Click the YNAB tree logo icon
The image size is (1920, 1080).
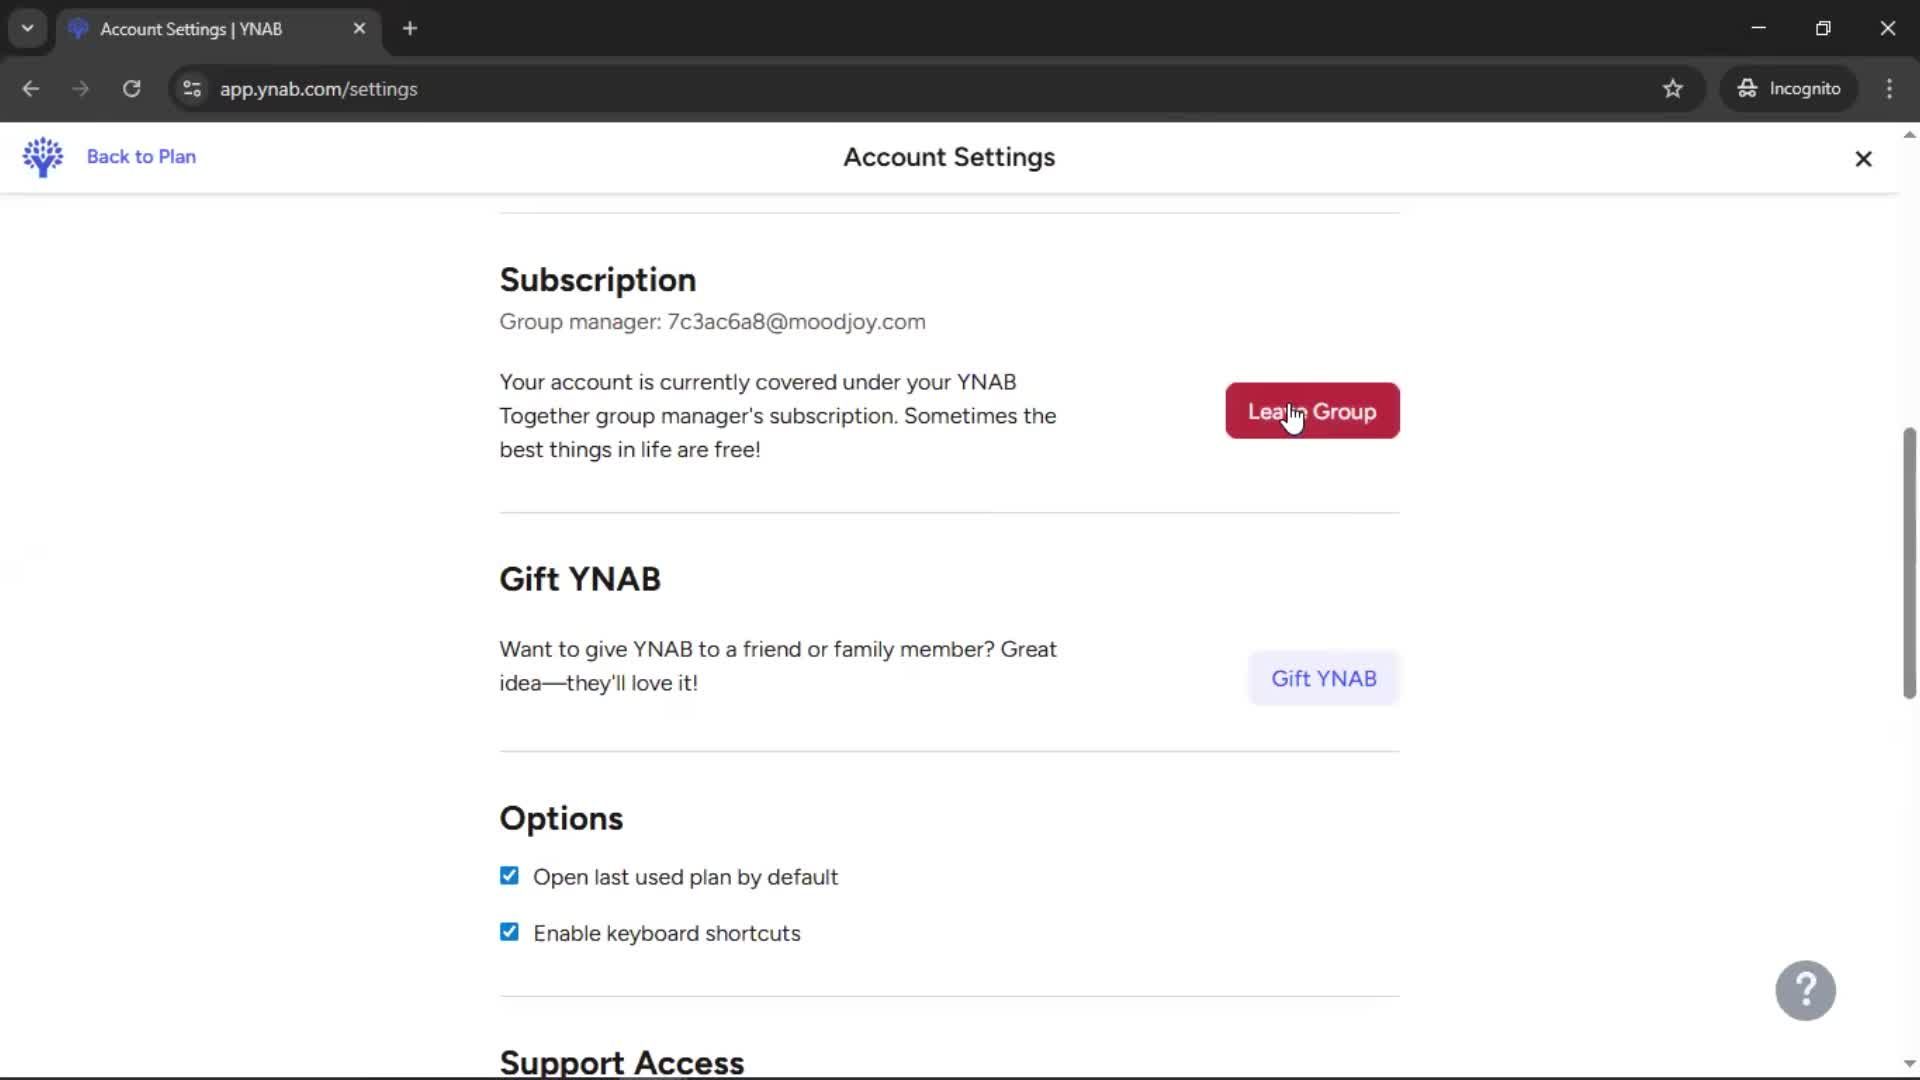[43, 157]
